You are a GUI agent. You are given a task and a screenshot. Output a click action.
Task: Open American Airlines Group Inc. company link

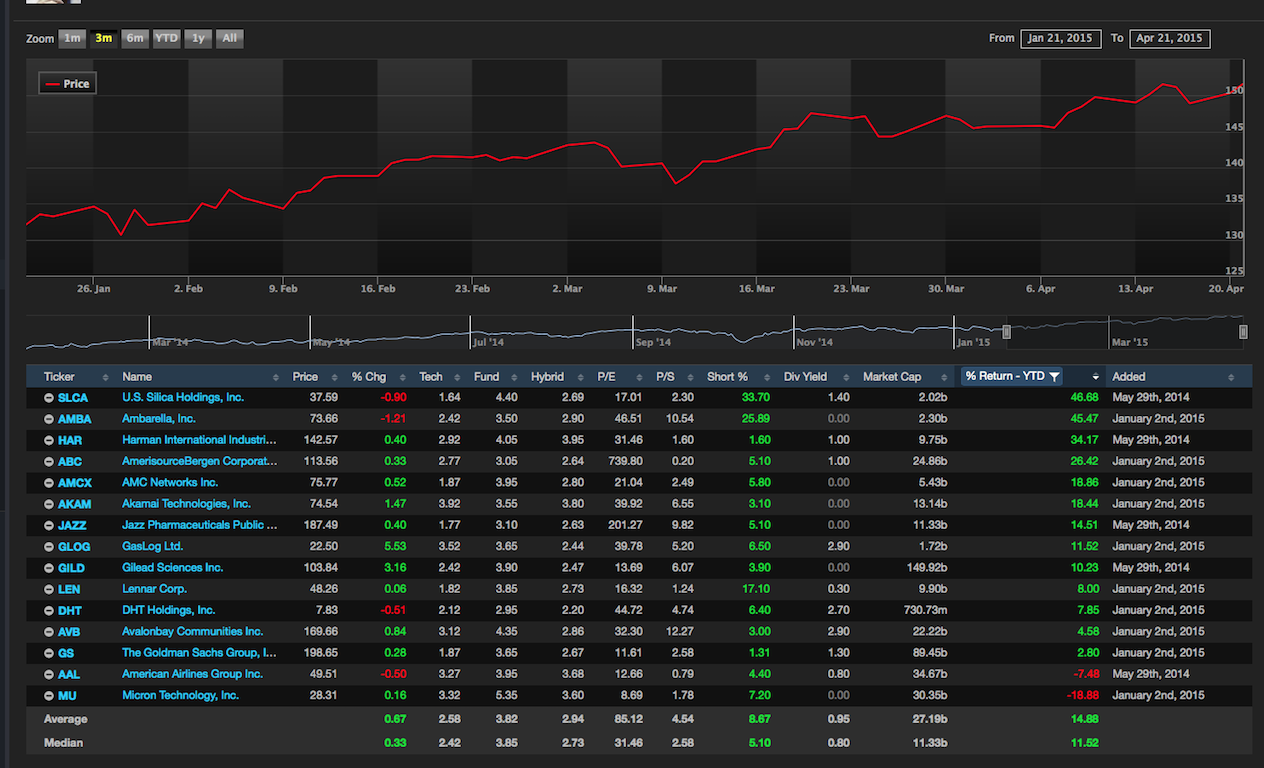pyautogui.click(x=192, y=674)
